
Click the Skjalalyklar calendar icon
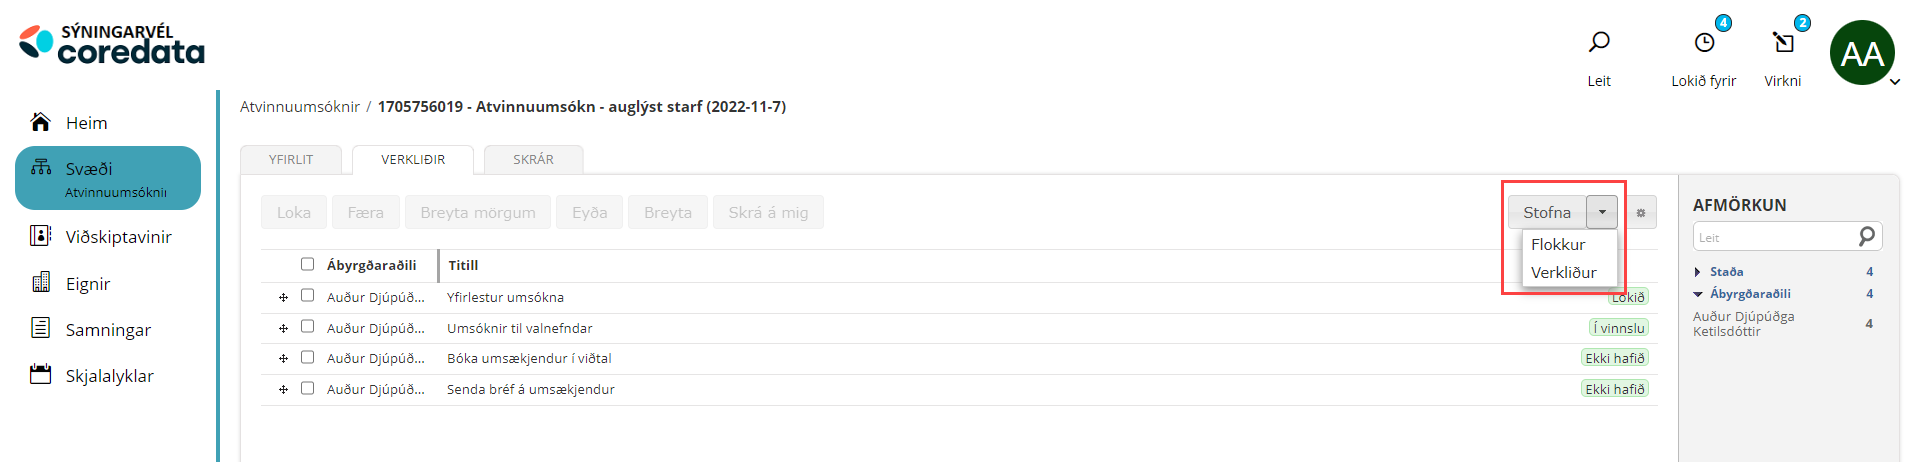(x=40, y=375)
